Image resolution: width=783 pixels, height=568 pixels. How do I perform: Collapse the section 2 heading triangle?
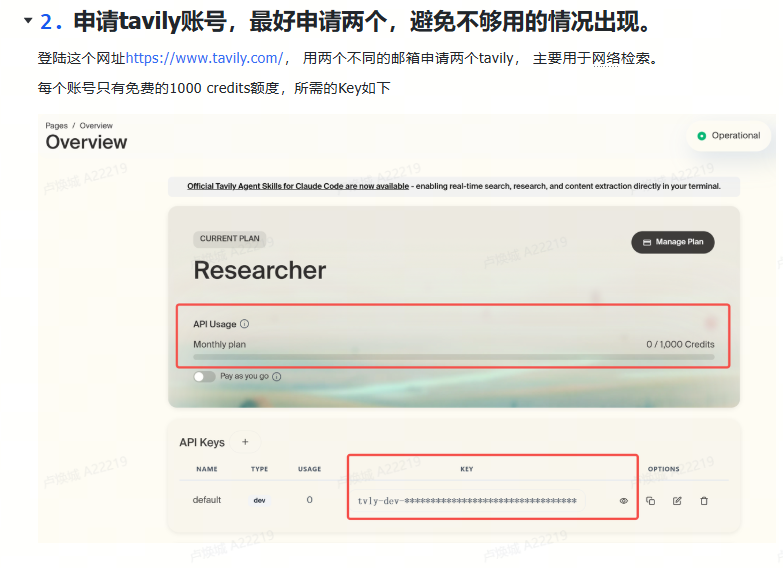[28, 21]
